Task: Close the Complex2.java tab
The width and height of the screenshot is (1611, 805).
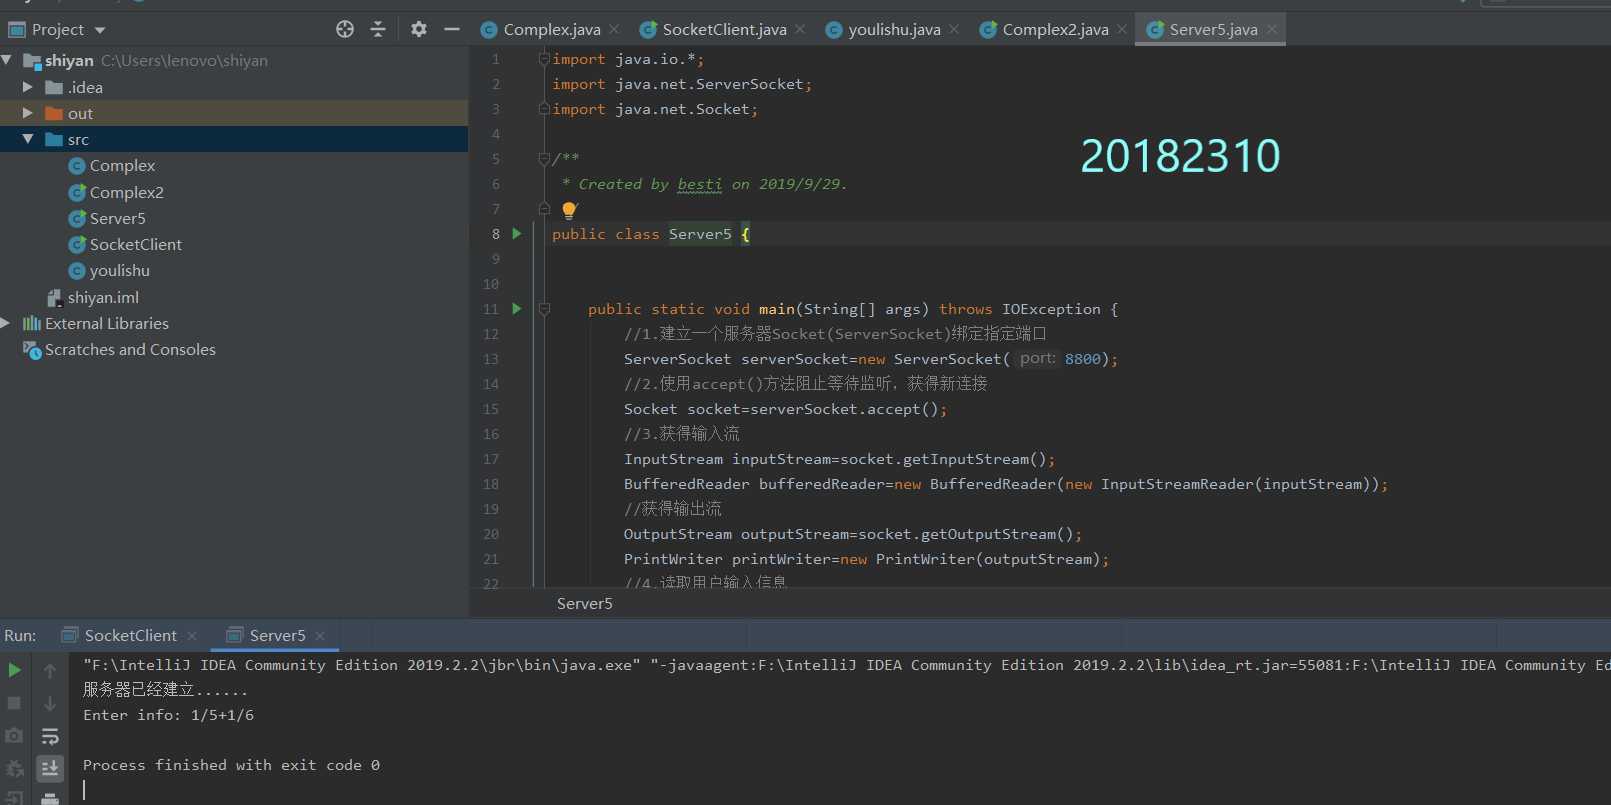Action: pyautogui.click(x=1122, y=29)
